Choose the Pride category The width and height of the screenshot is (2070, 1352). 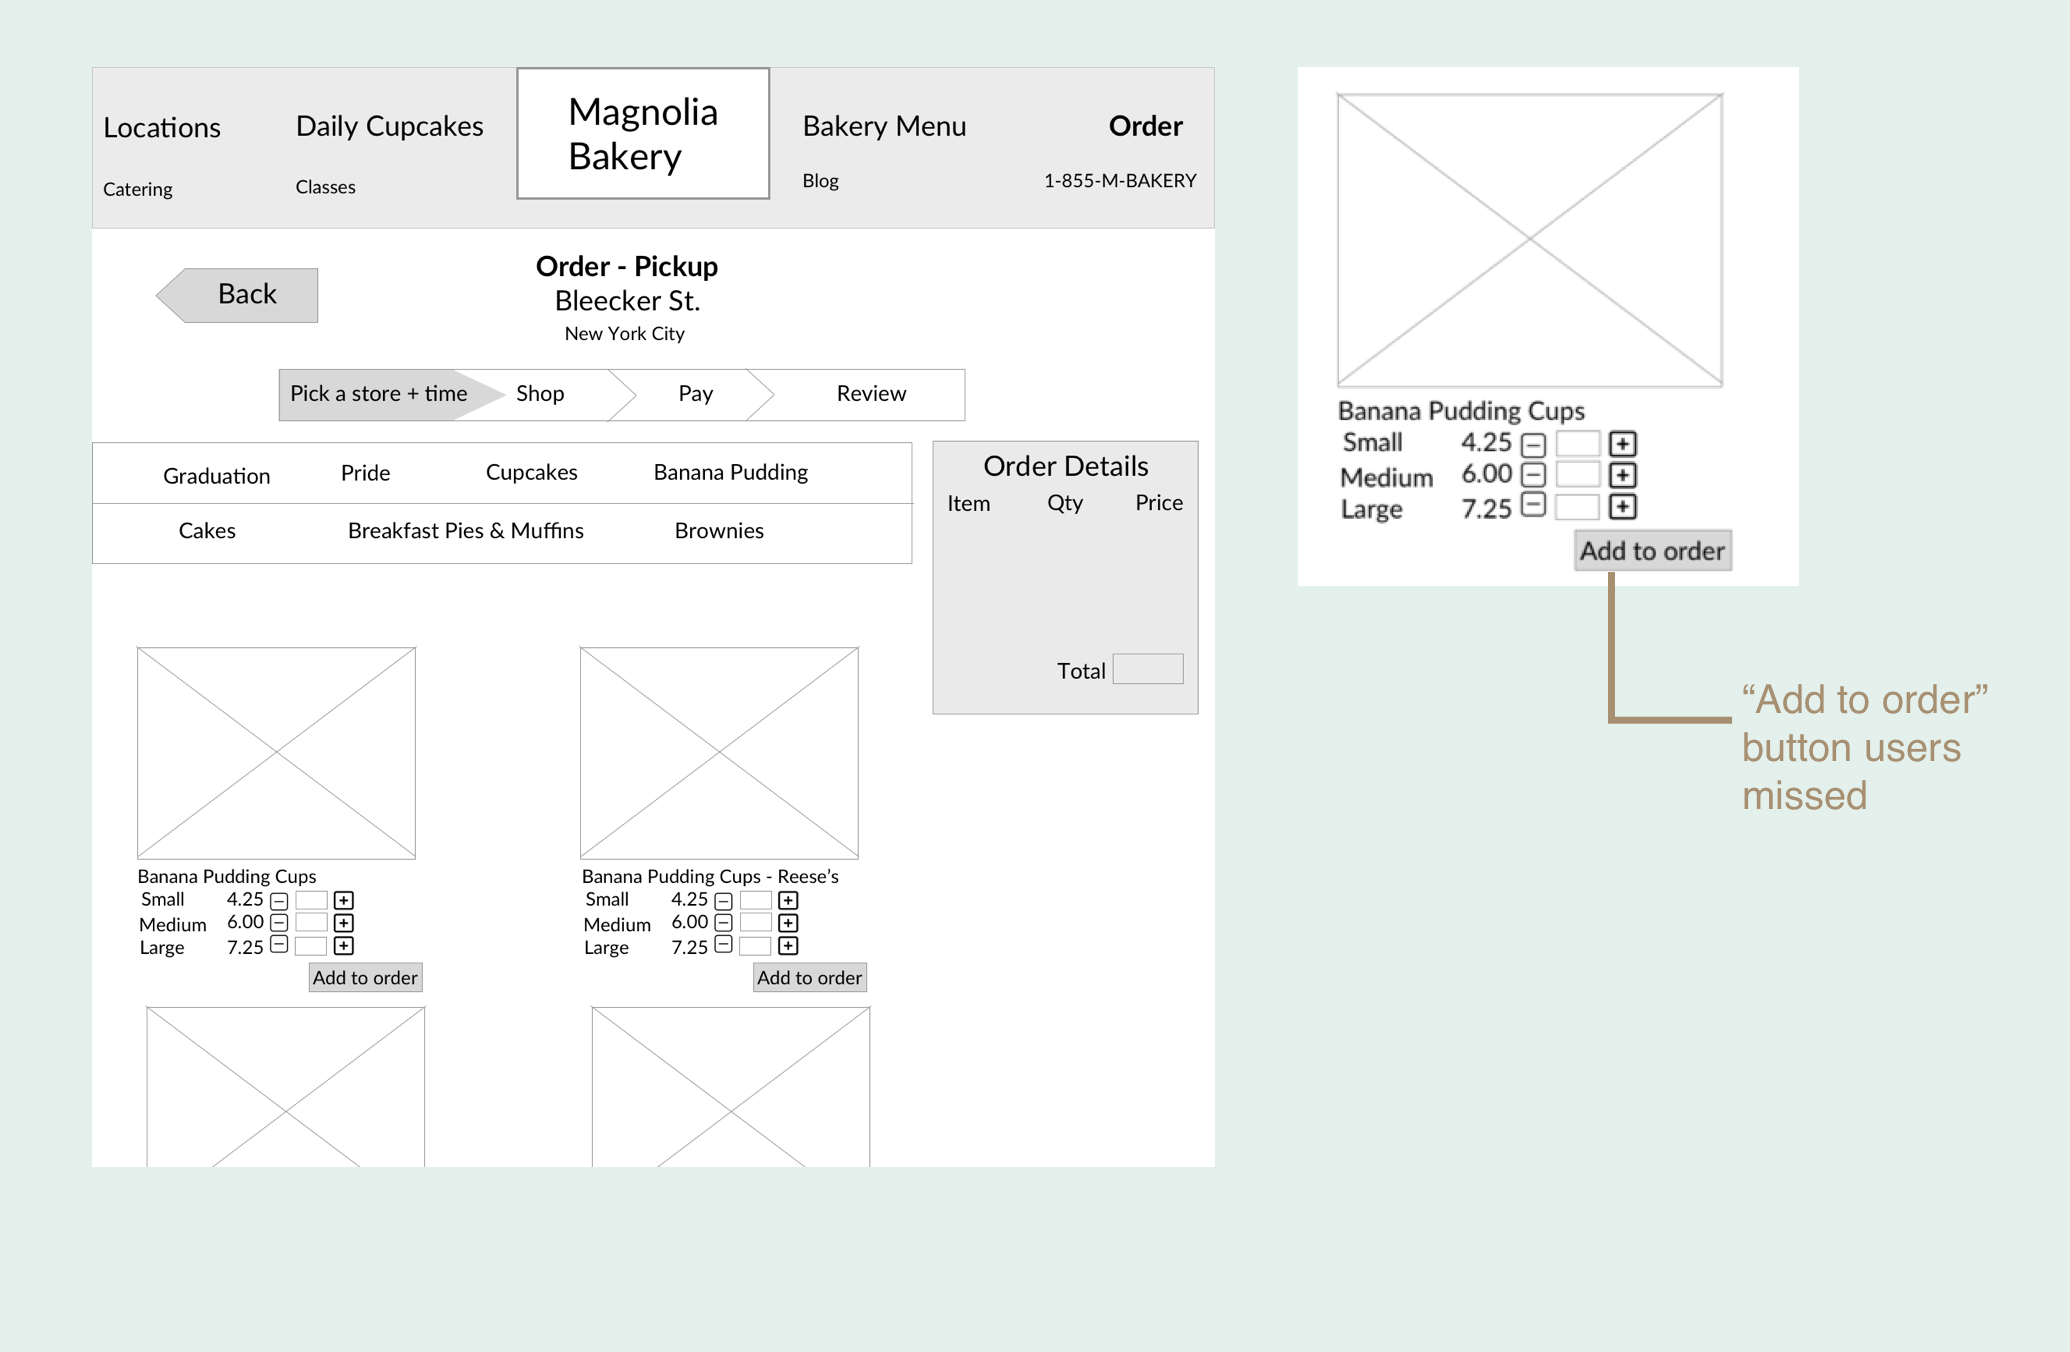[365, 473]
